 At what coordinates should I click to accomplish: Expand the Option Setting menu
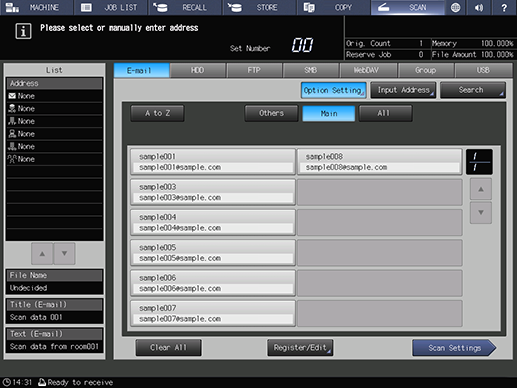point(333,90)
